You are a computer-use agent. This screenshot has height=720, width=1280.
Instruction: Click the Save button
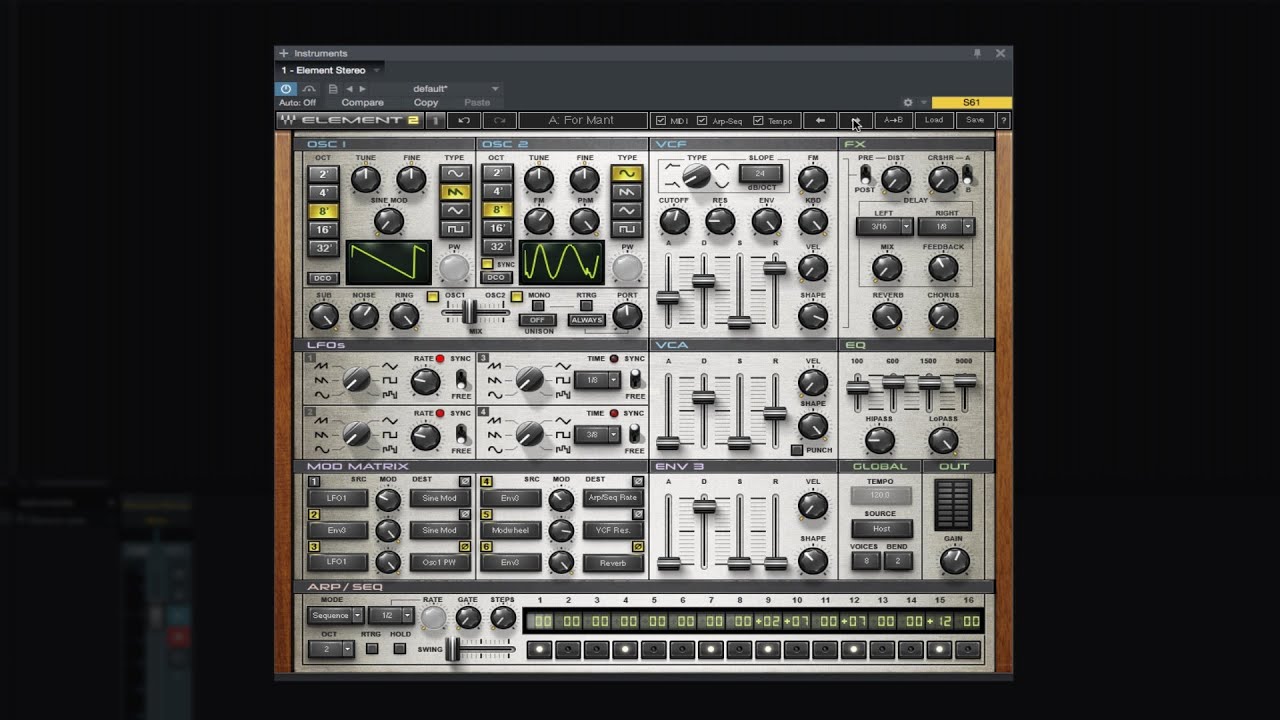coord(975,120)
